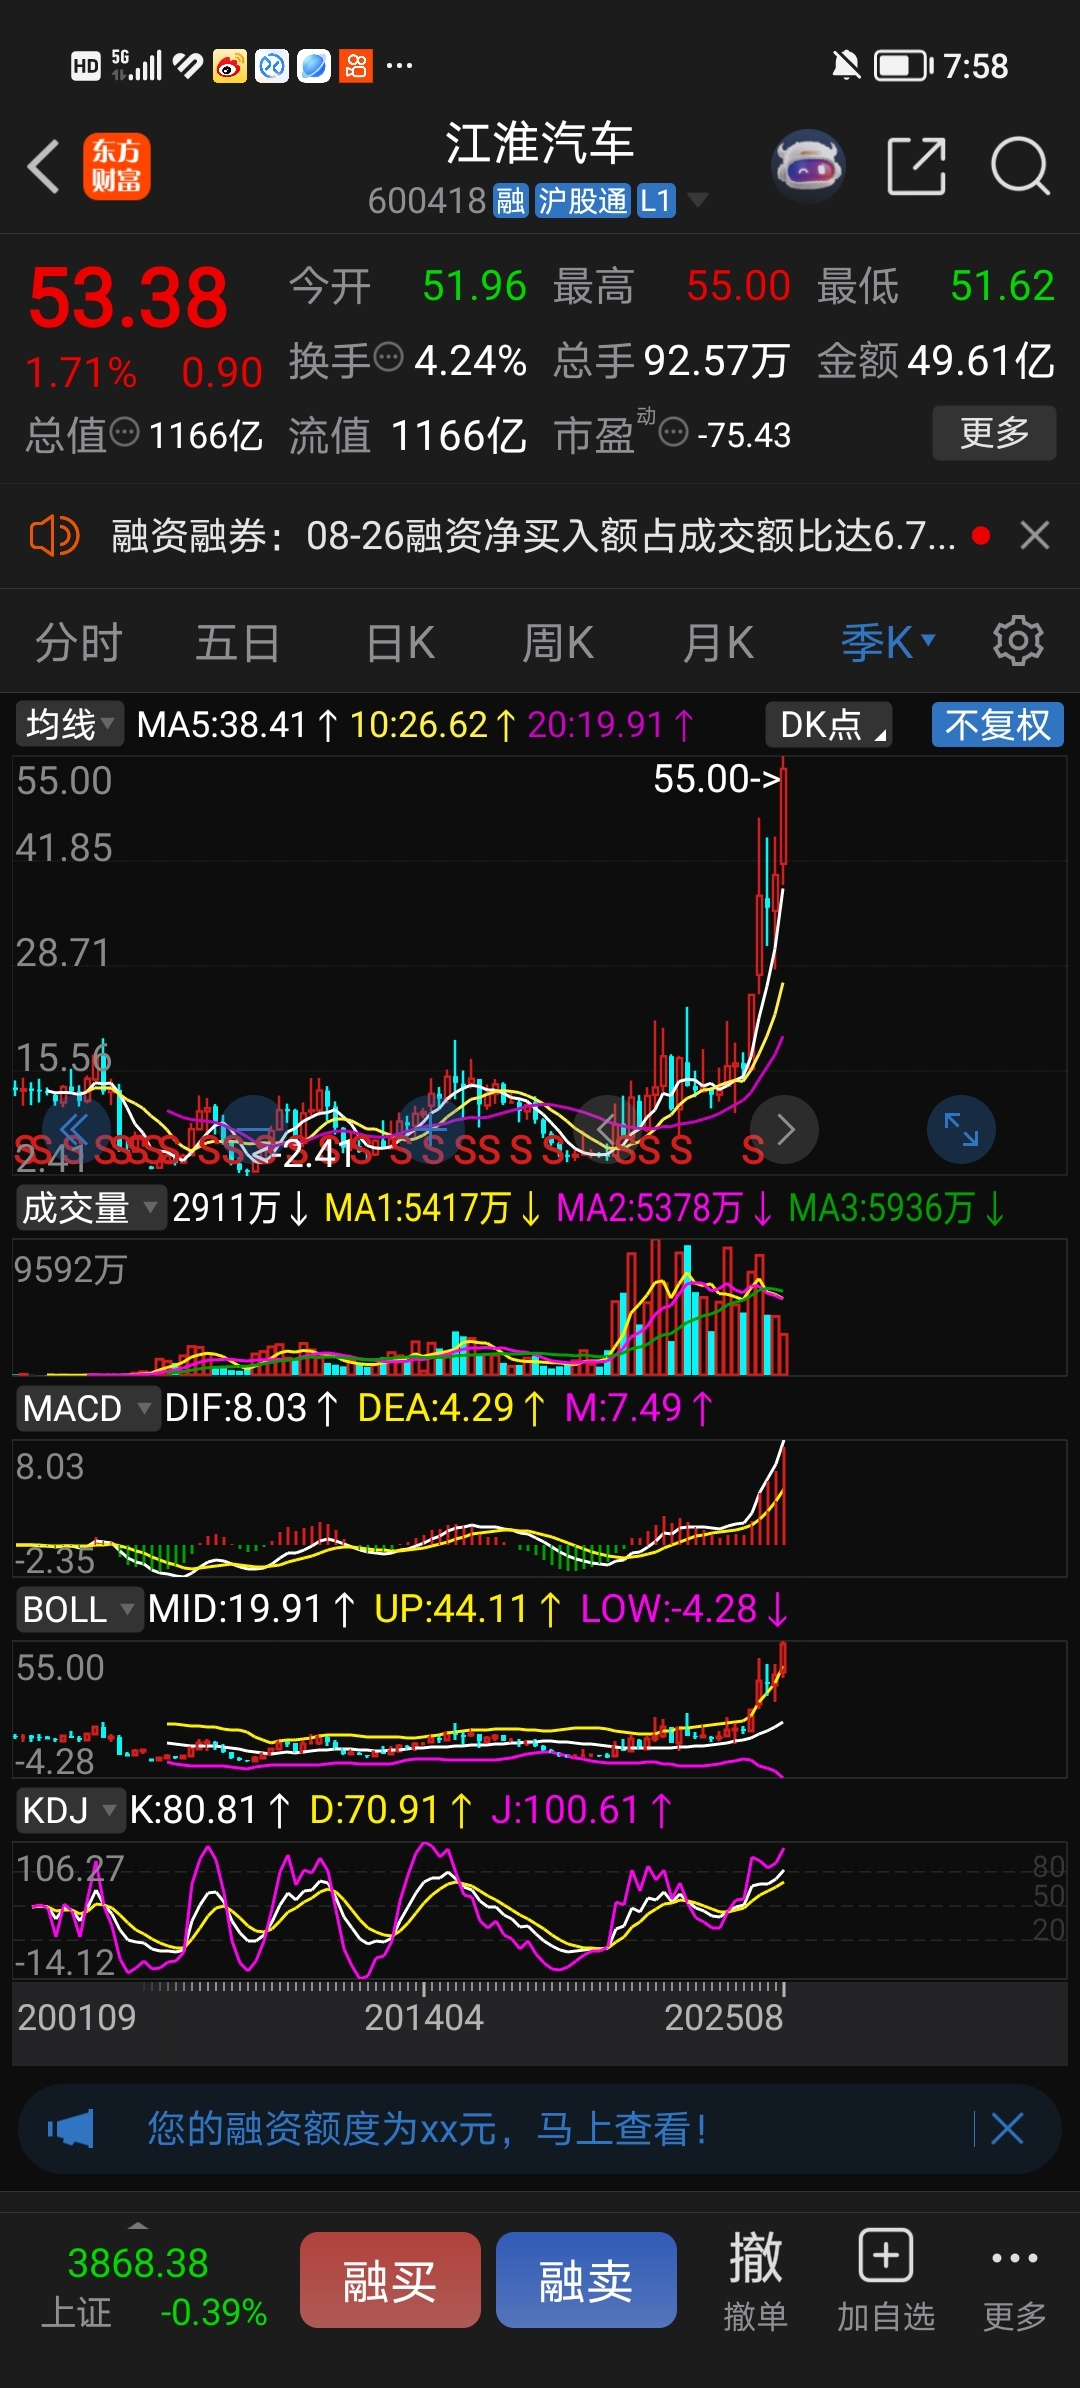Close the 融资额度 promotion banner
This screenshot has width=1080, height=2388.
(1007, 2129)
